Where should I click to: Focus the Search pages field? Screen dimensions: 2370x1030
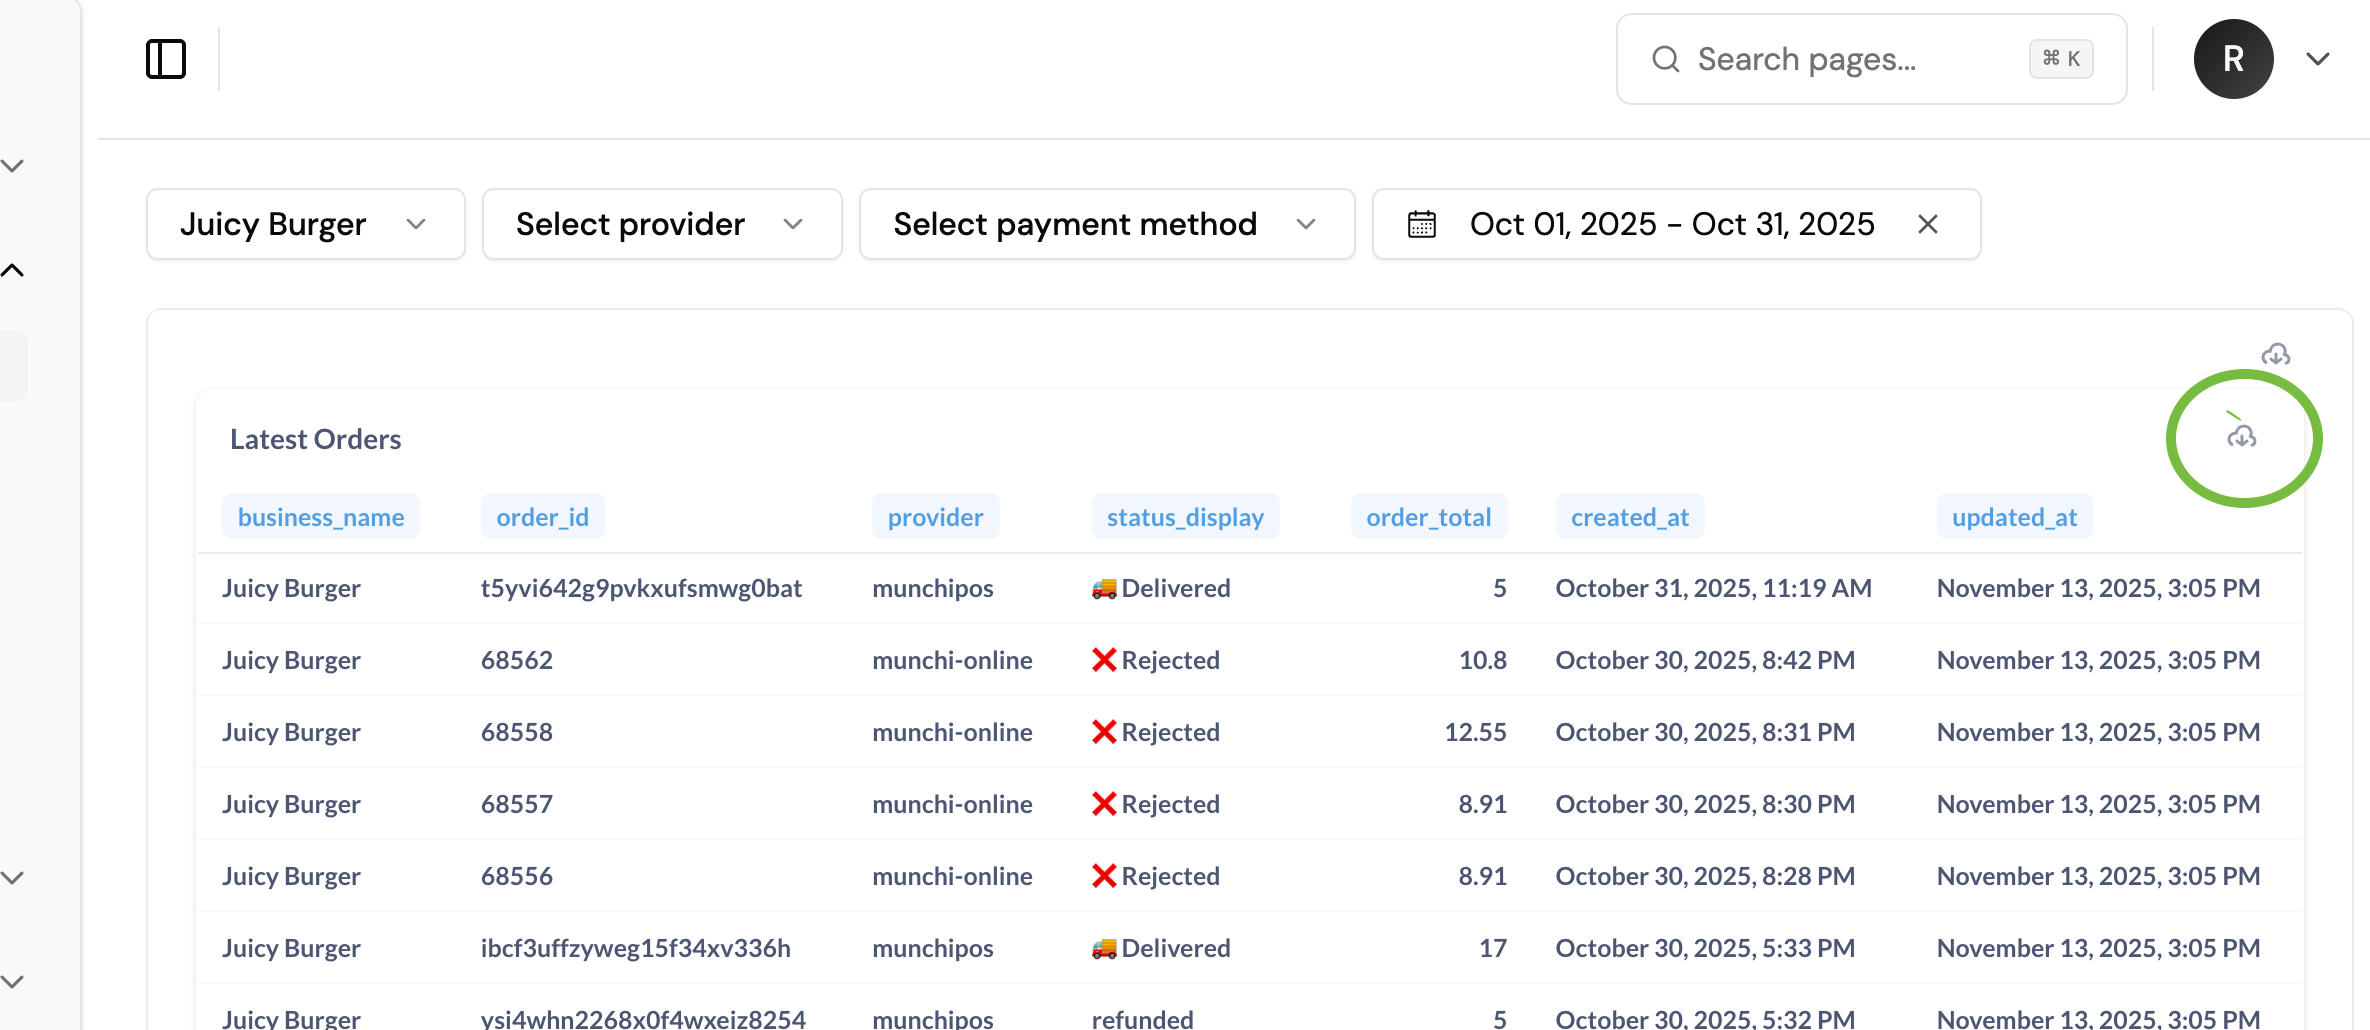click(x=1871, y=59)
